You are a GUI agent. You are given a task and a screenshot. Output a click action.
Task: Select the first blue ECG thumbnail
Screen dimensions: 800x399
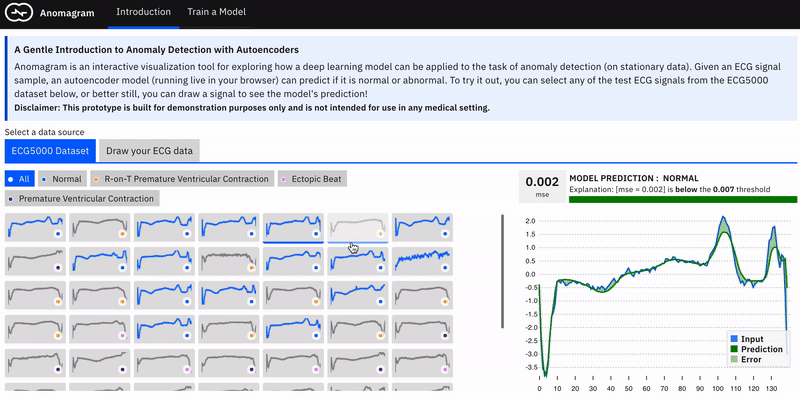click(x=36, y=227)
